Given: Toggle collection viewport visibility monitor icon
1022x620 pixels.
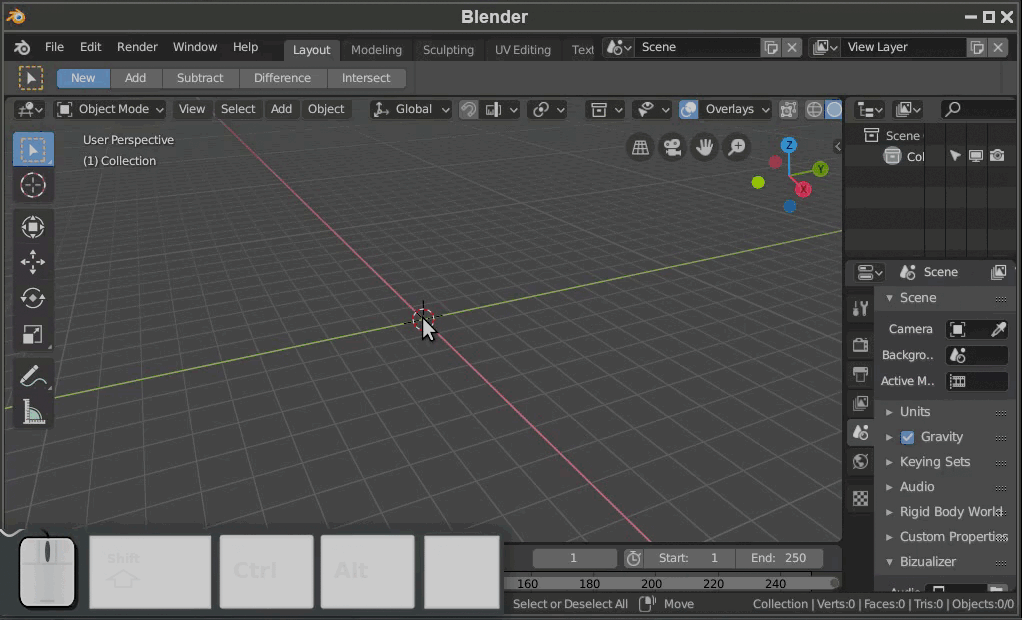Looking at the screenshot, I should point(976,156).
